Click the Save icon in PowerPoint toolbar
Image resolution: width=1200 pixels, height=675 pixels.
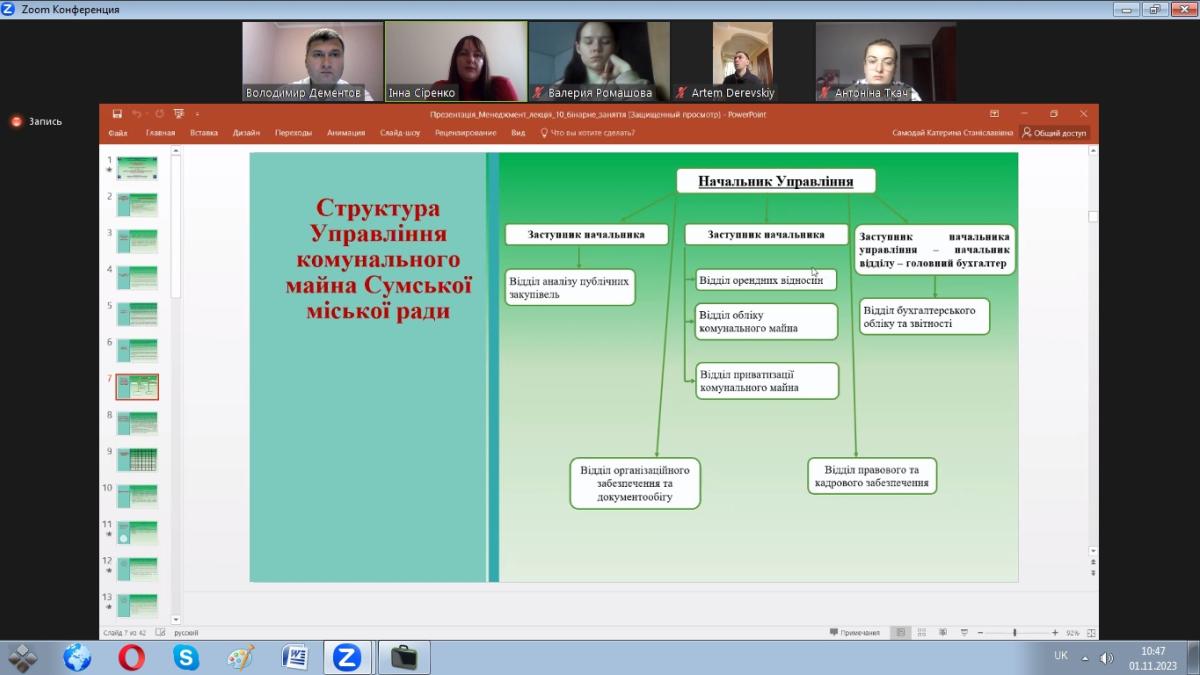(x=117, y=114)
